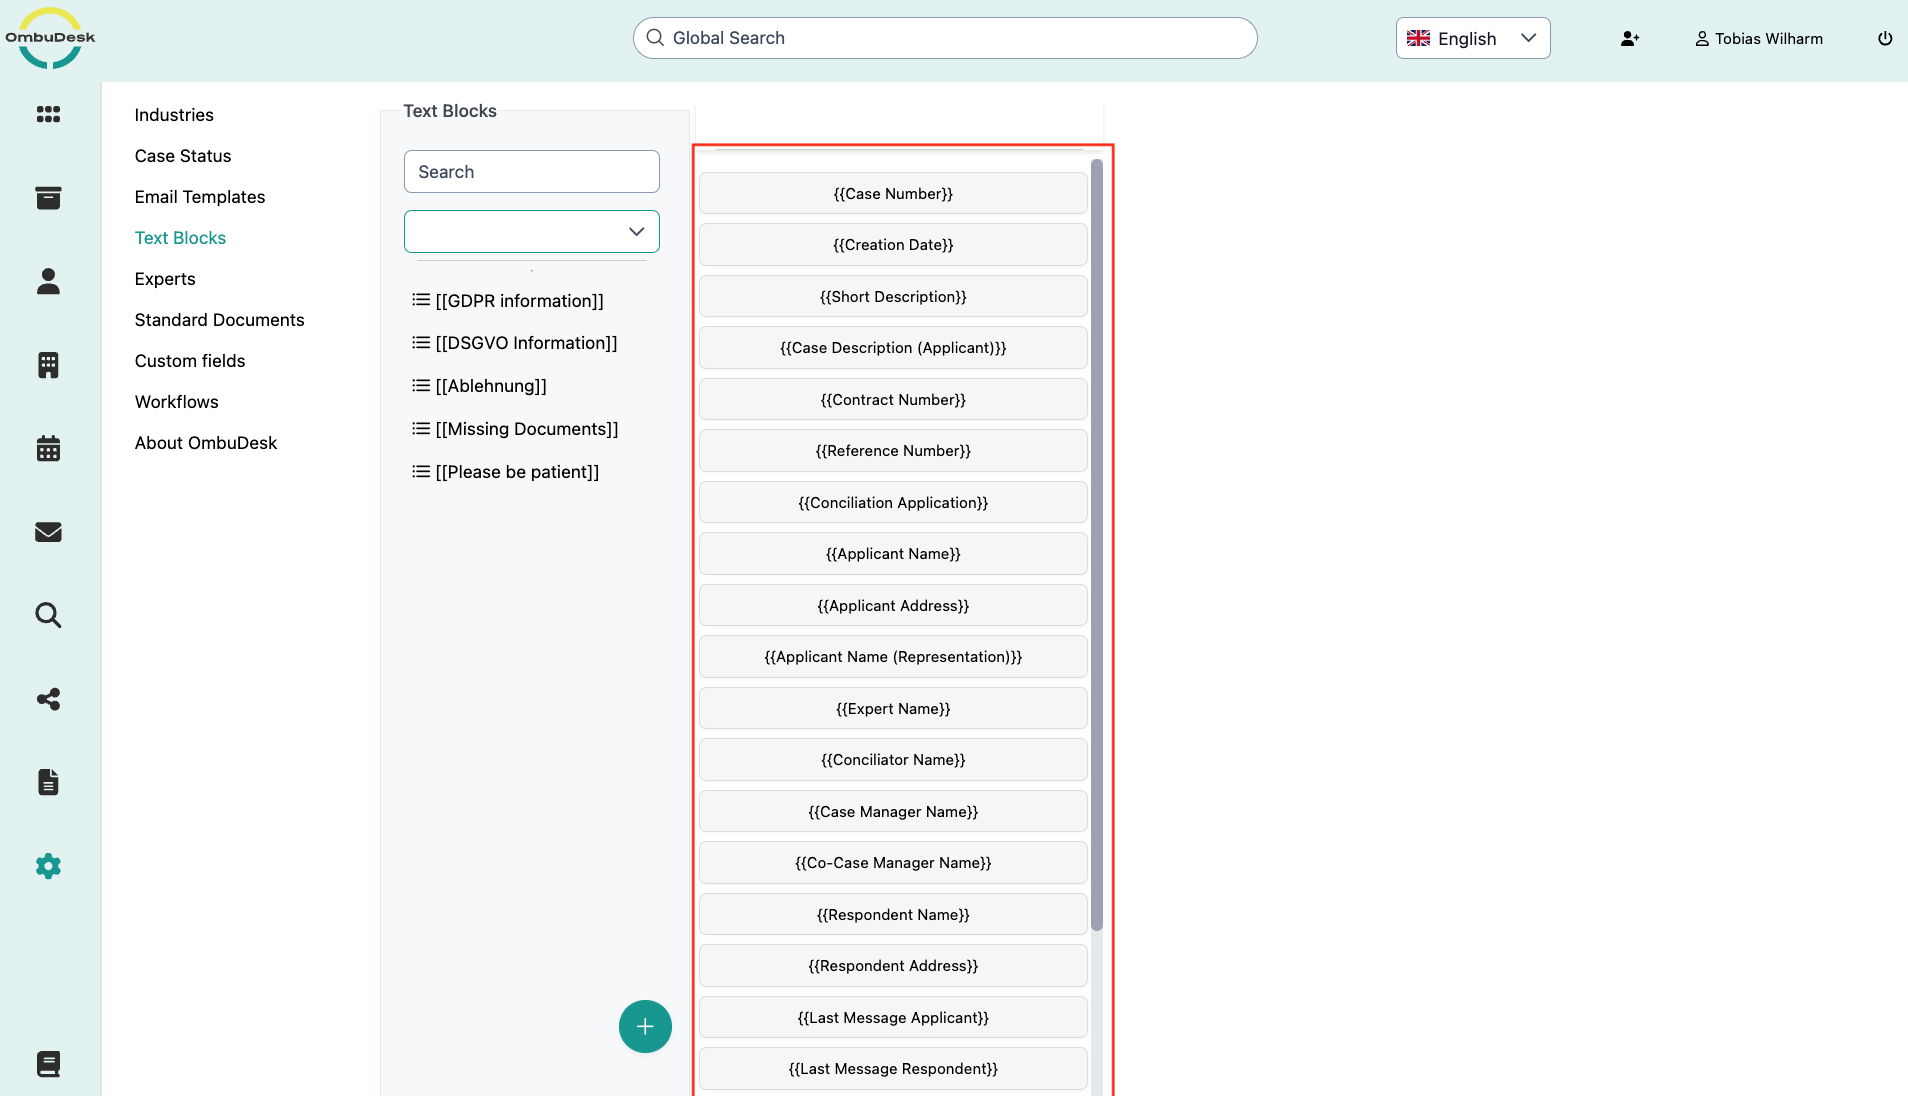Click the add user icon in header

coord(1630,38)
